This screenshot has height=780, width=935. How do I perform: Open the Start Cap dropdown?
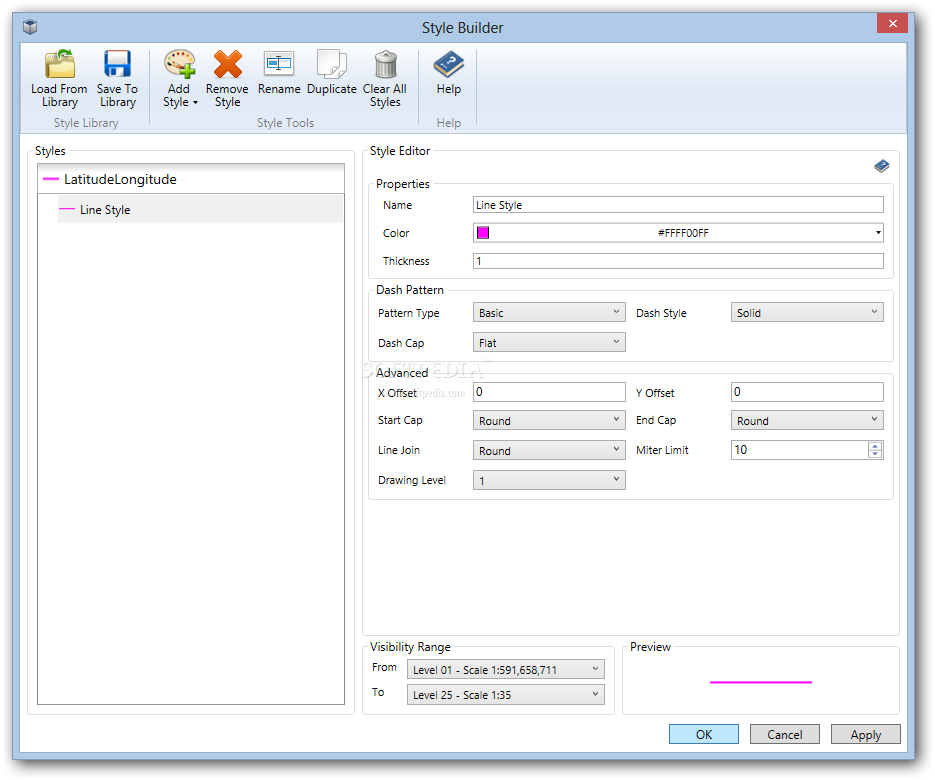tap(549, 420)
